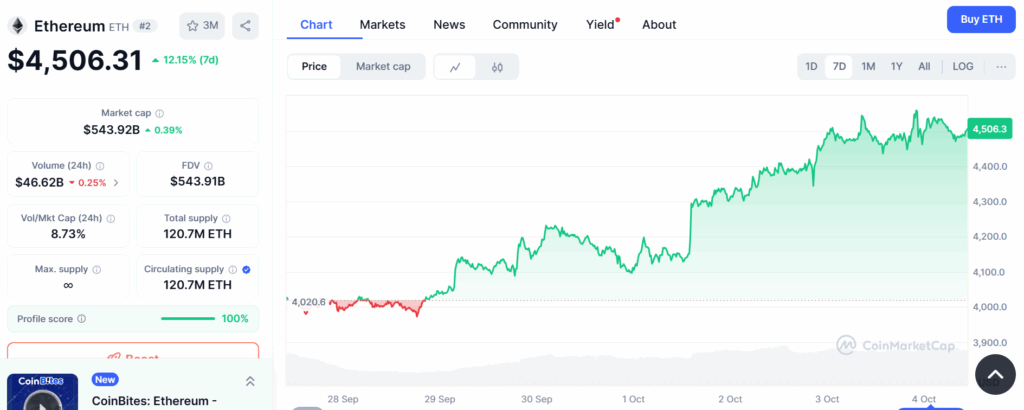Click the Profile score progress bar
Screen dimensions: 1024x410
click(188, 319)
